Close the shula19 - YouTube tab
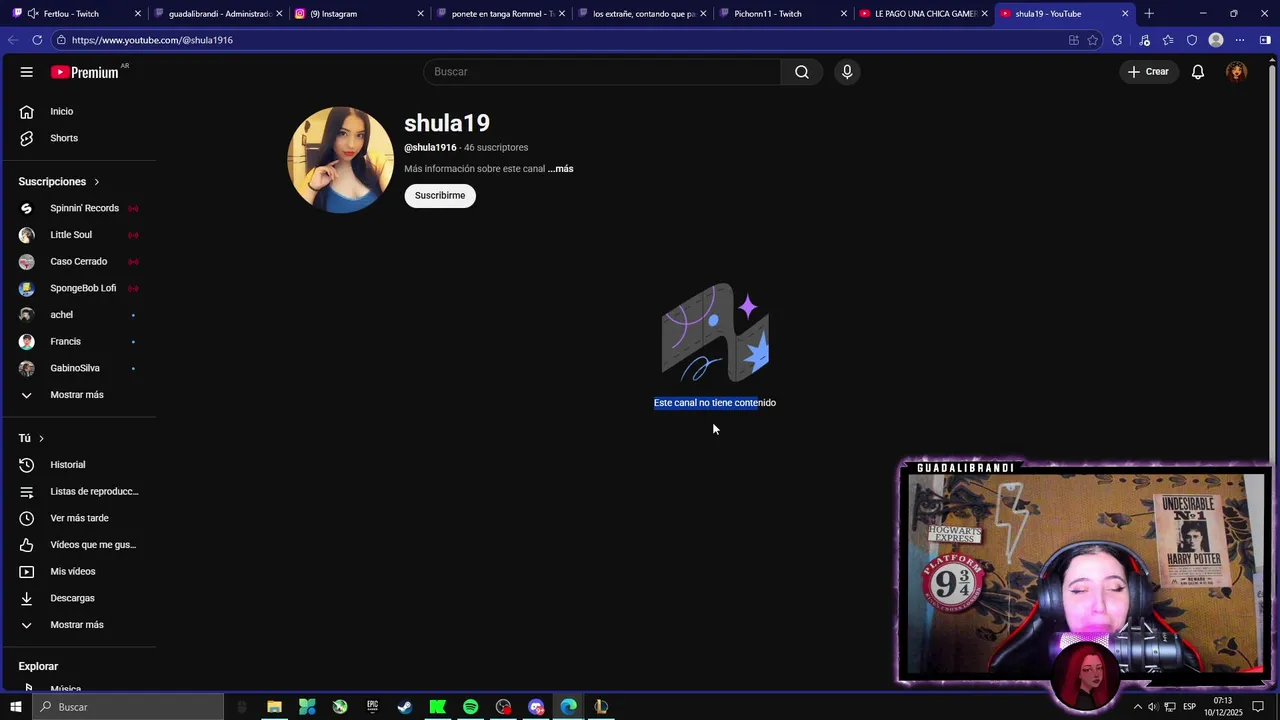Viewport: 1280px width, 720px height. point(1125,14)
